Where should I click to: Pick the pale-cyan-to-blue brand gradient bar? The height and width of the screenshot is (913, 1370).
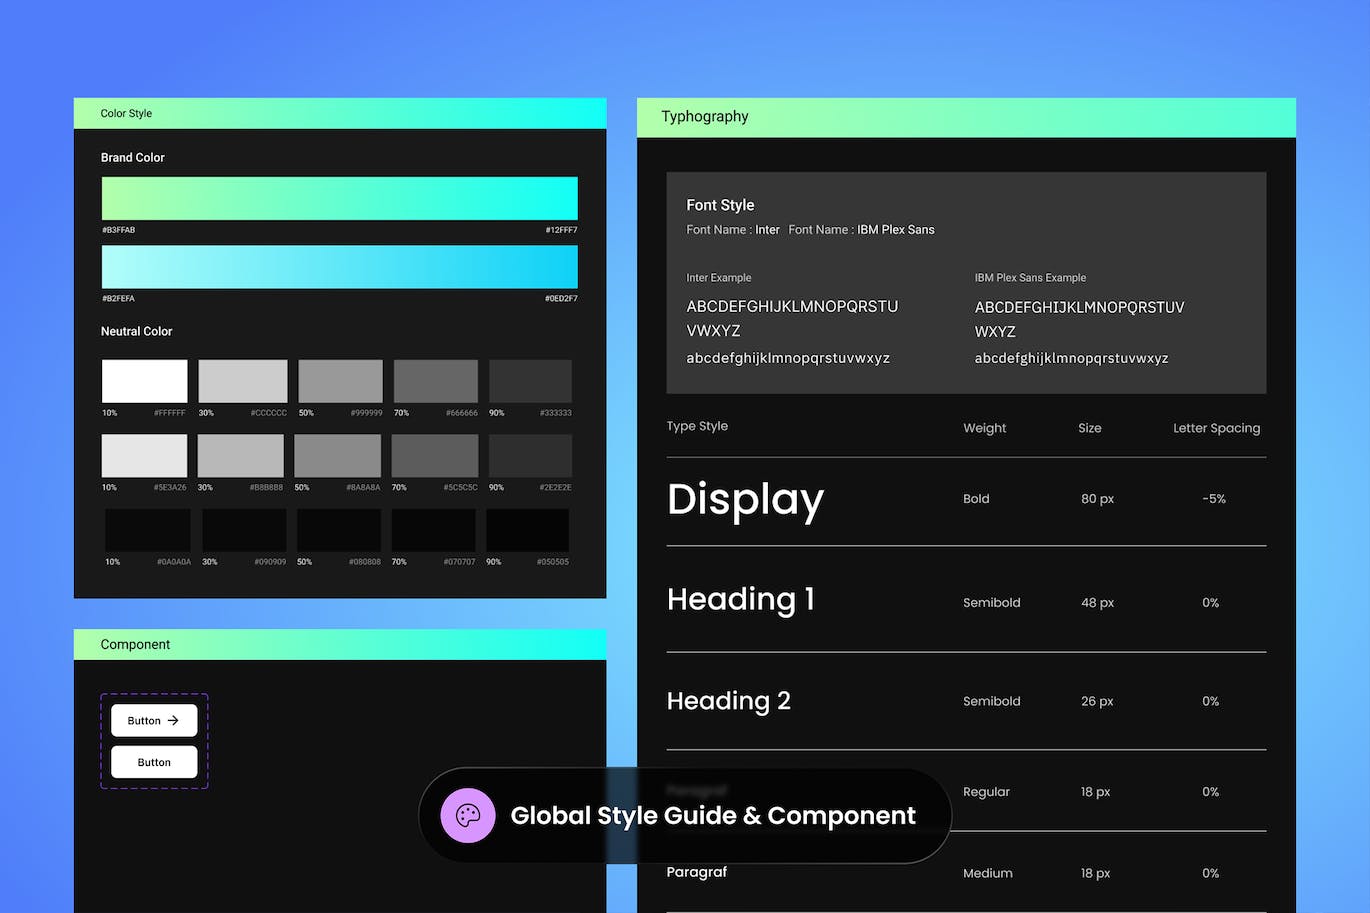[x=340, y=267]
